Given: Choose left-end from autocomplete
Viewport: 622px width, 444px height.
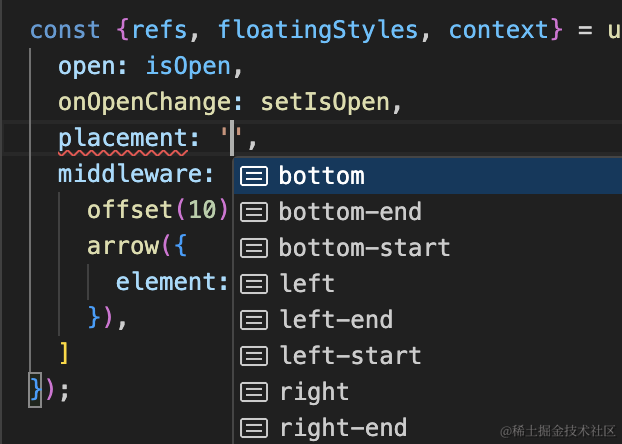Looking at the screenshot, I should (335, 320).
